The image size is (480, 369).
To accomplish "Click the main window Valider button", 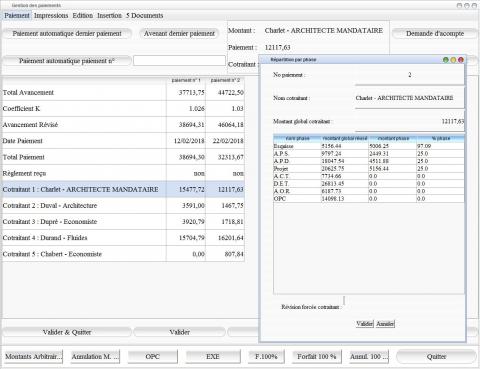I will (179, 332).
